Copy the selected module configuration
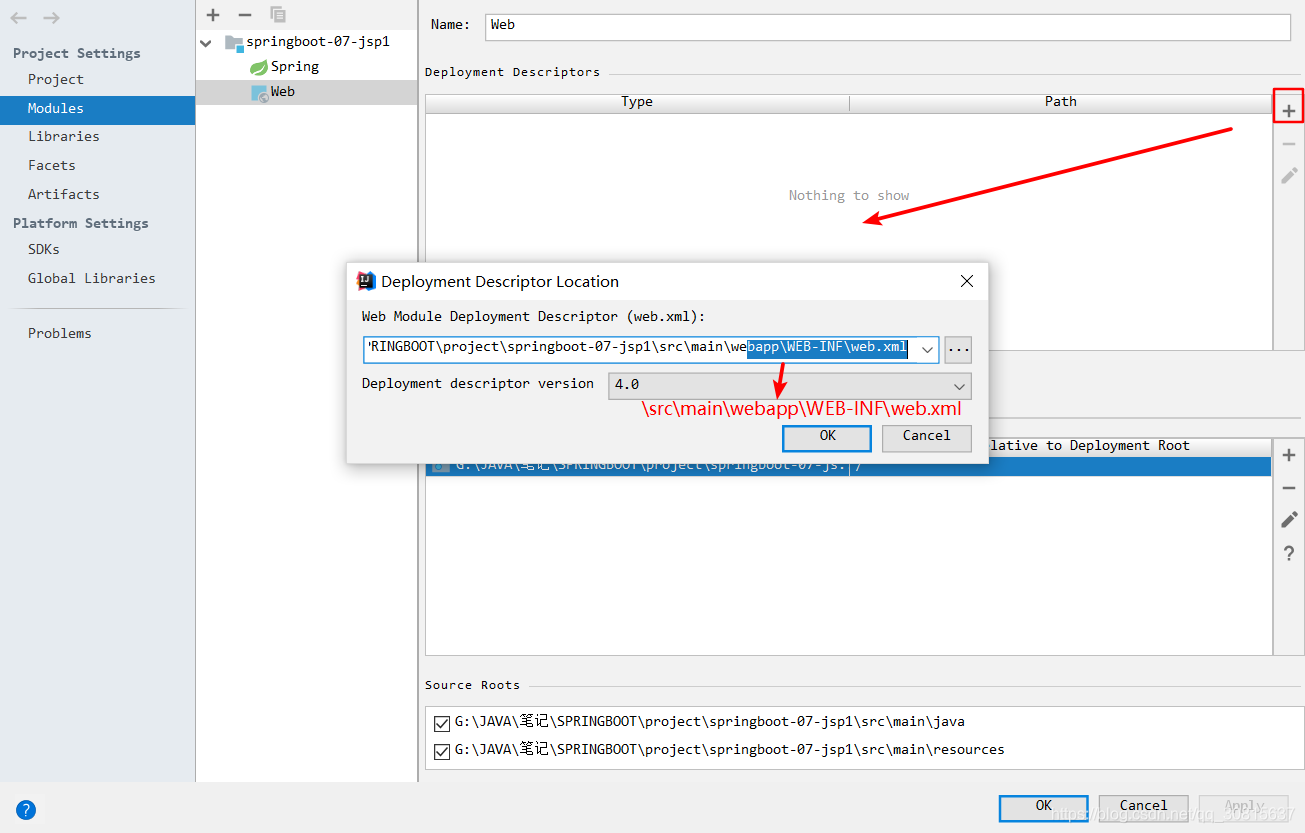Image resolution: width=1305 pixels, height=833 pixels. click(278, 14)
